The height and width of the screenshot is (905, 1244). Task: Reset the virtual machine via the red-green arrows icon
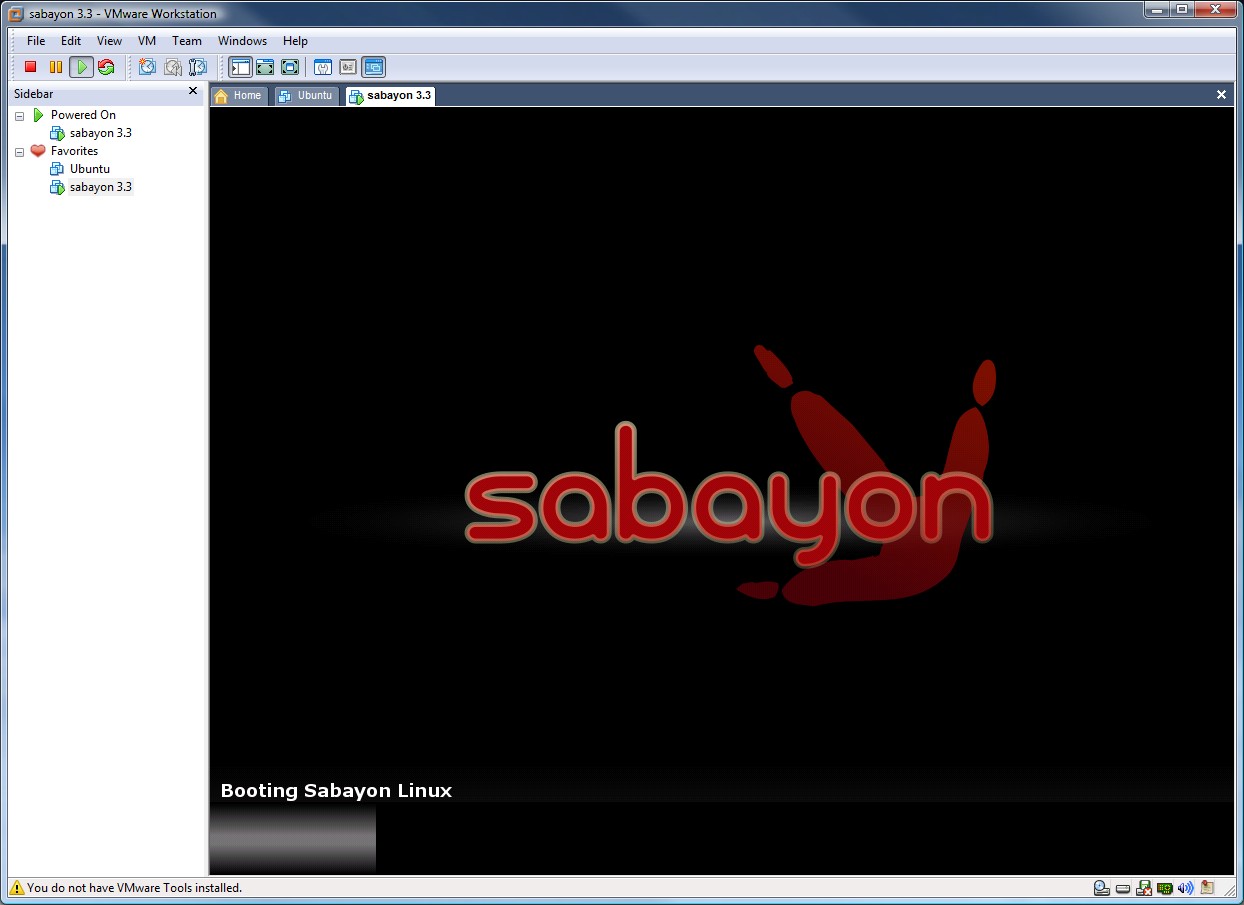click(x=106, y=67)
